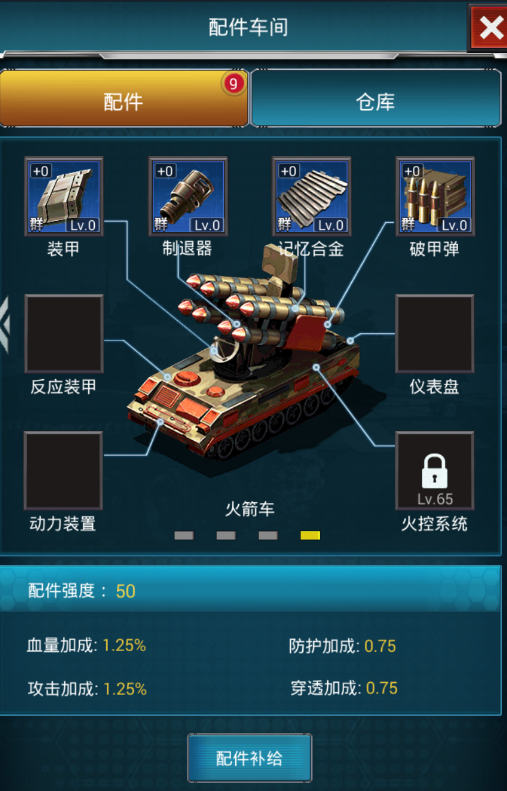The width and height of the screenshot is (507, 791).
Task: Tap the empty 动力装置 slot
Action: pyautogui.click(x=64, y=471)
